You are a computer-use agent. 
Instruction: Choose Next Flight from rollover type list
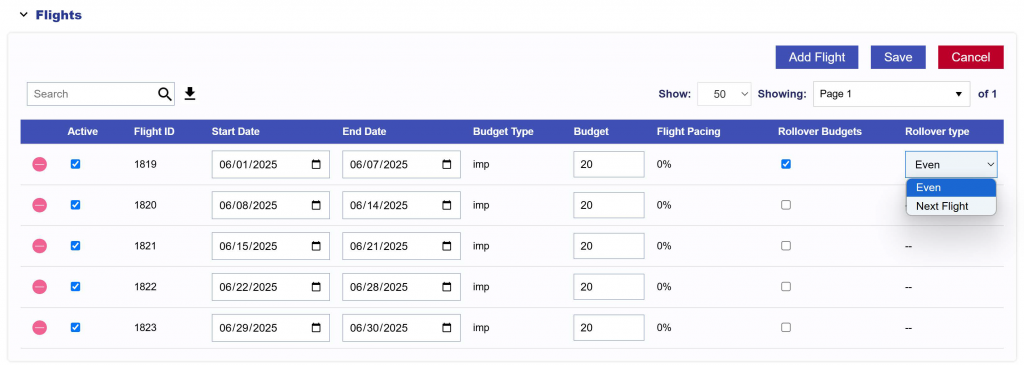coord(951,207)
